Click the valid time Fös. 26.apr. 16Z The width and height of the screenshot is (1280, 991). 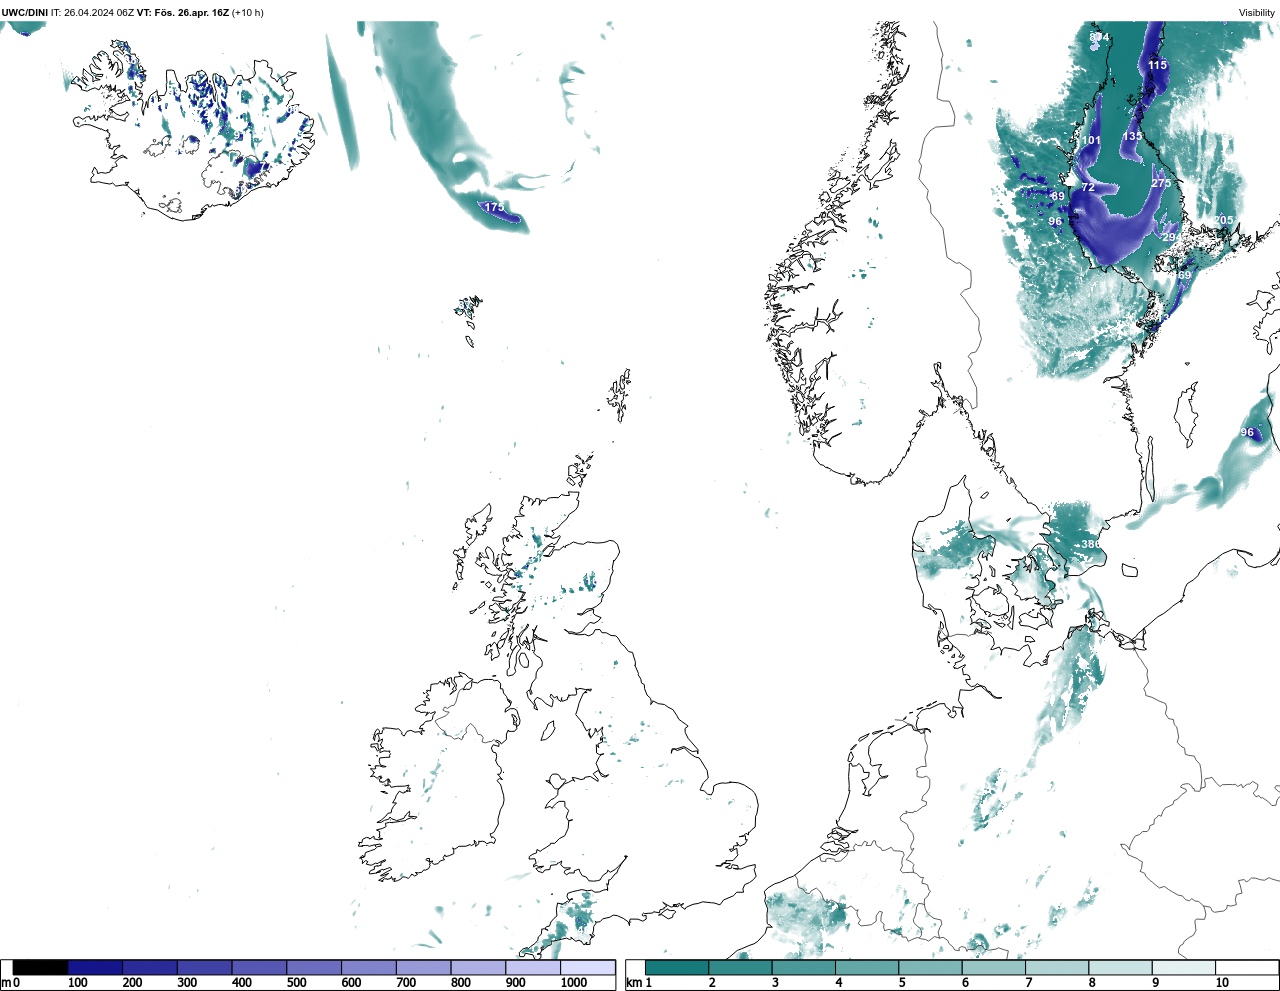(x=190, y=13)
